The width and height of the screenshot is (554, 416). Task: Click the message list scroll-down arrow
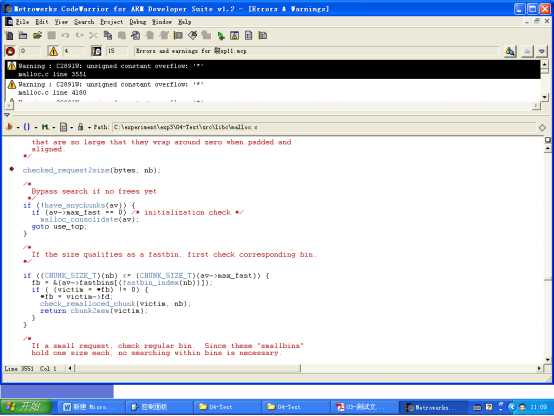click(x=544, y=97)
